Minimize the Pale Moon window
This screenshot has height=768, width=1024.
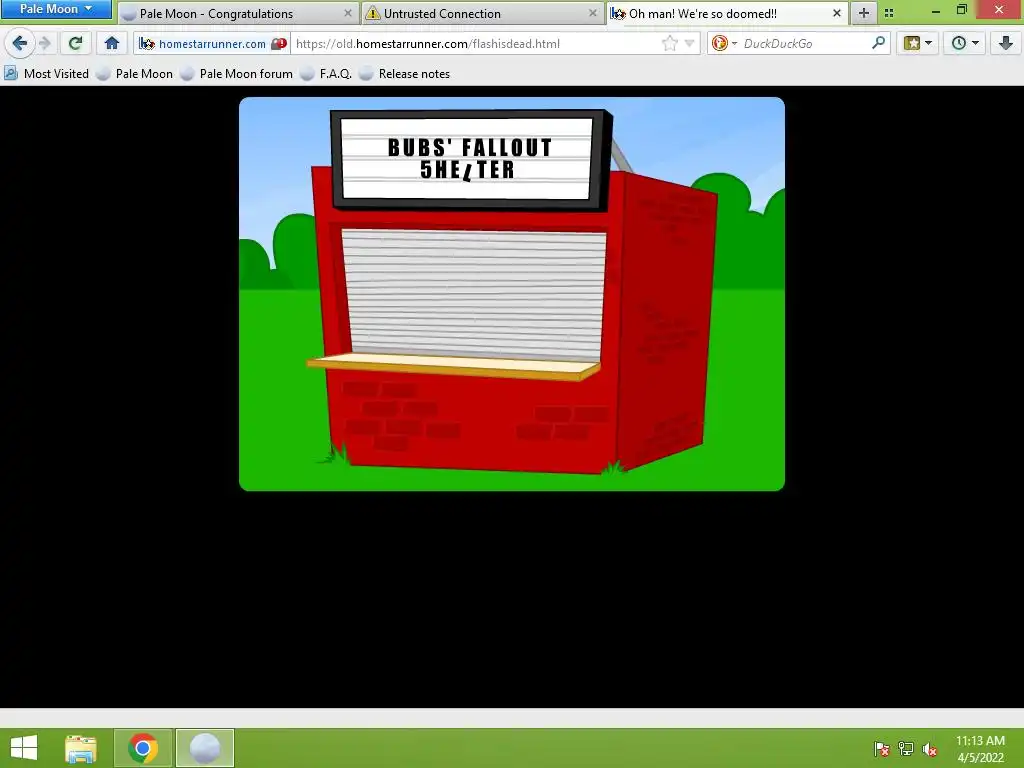click(x=936, y=10)
